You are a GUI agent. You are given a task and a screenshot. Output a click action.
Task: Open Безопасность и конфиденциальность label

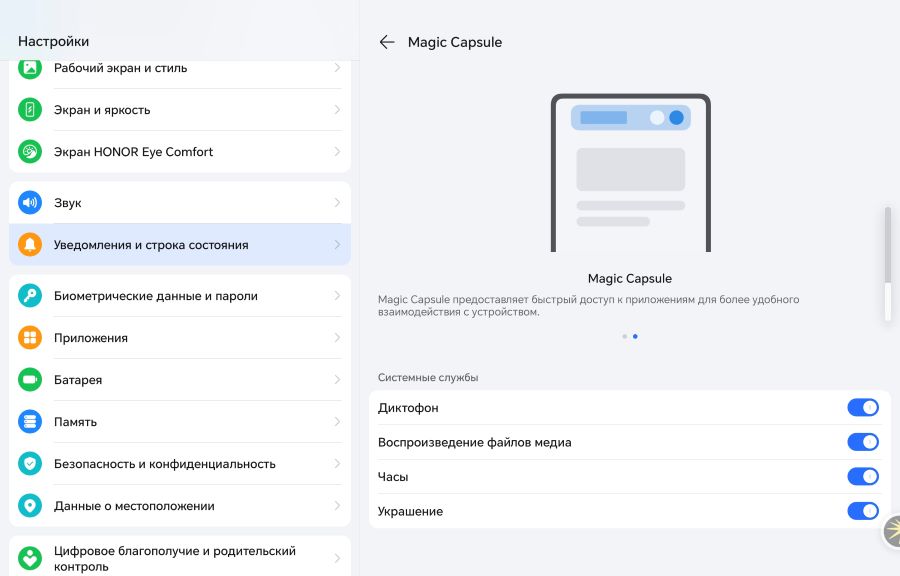coord(165,464)
